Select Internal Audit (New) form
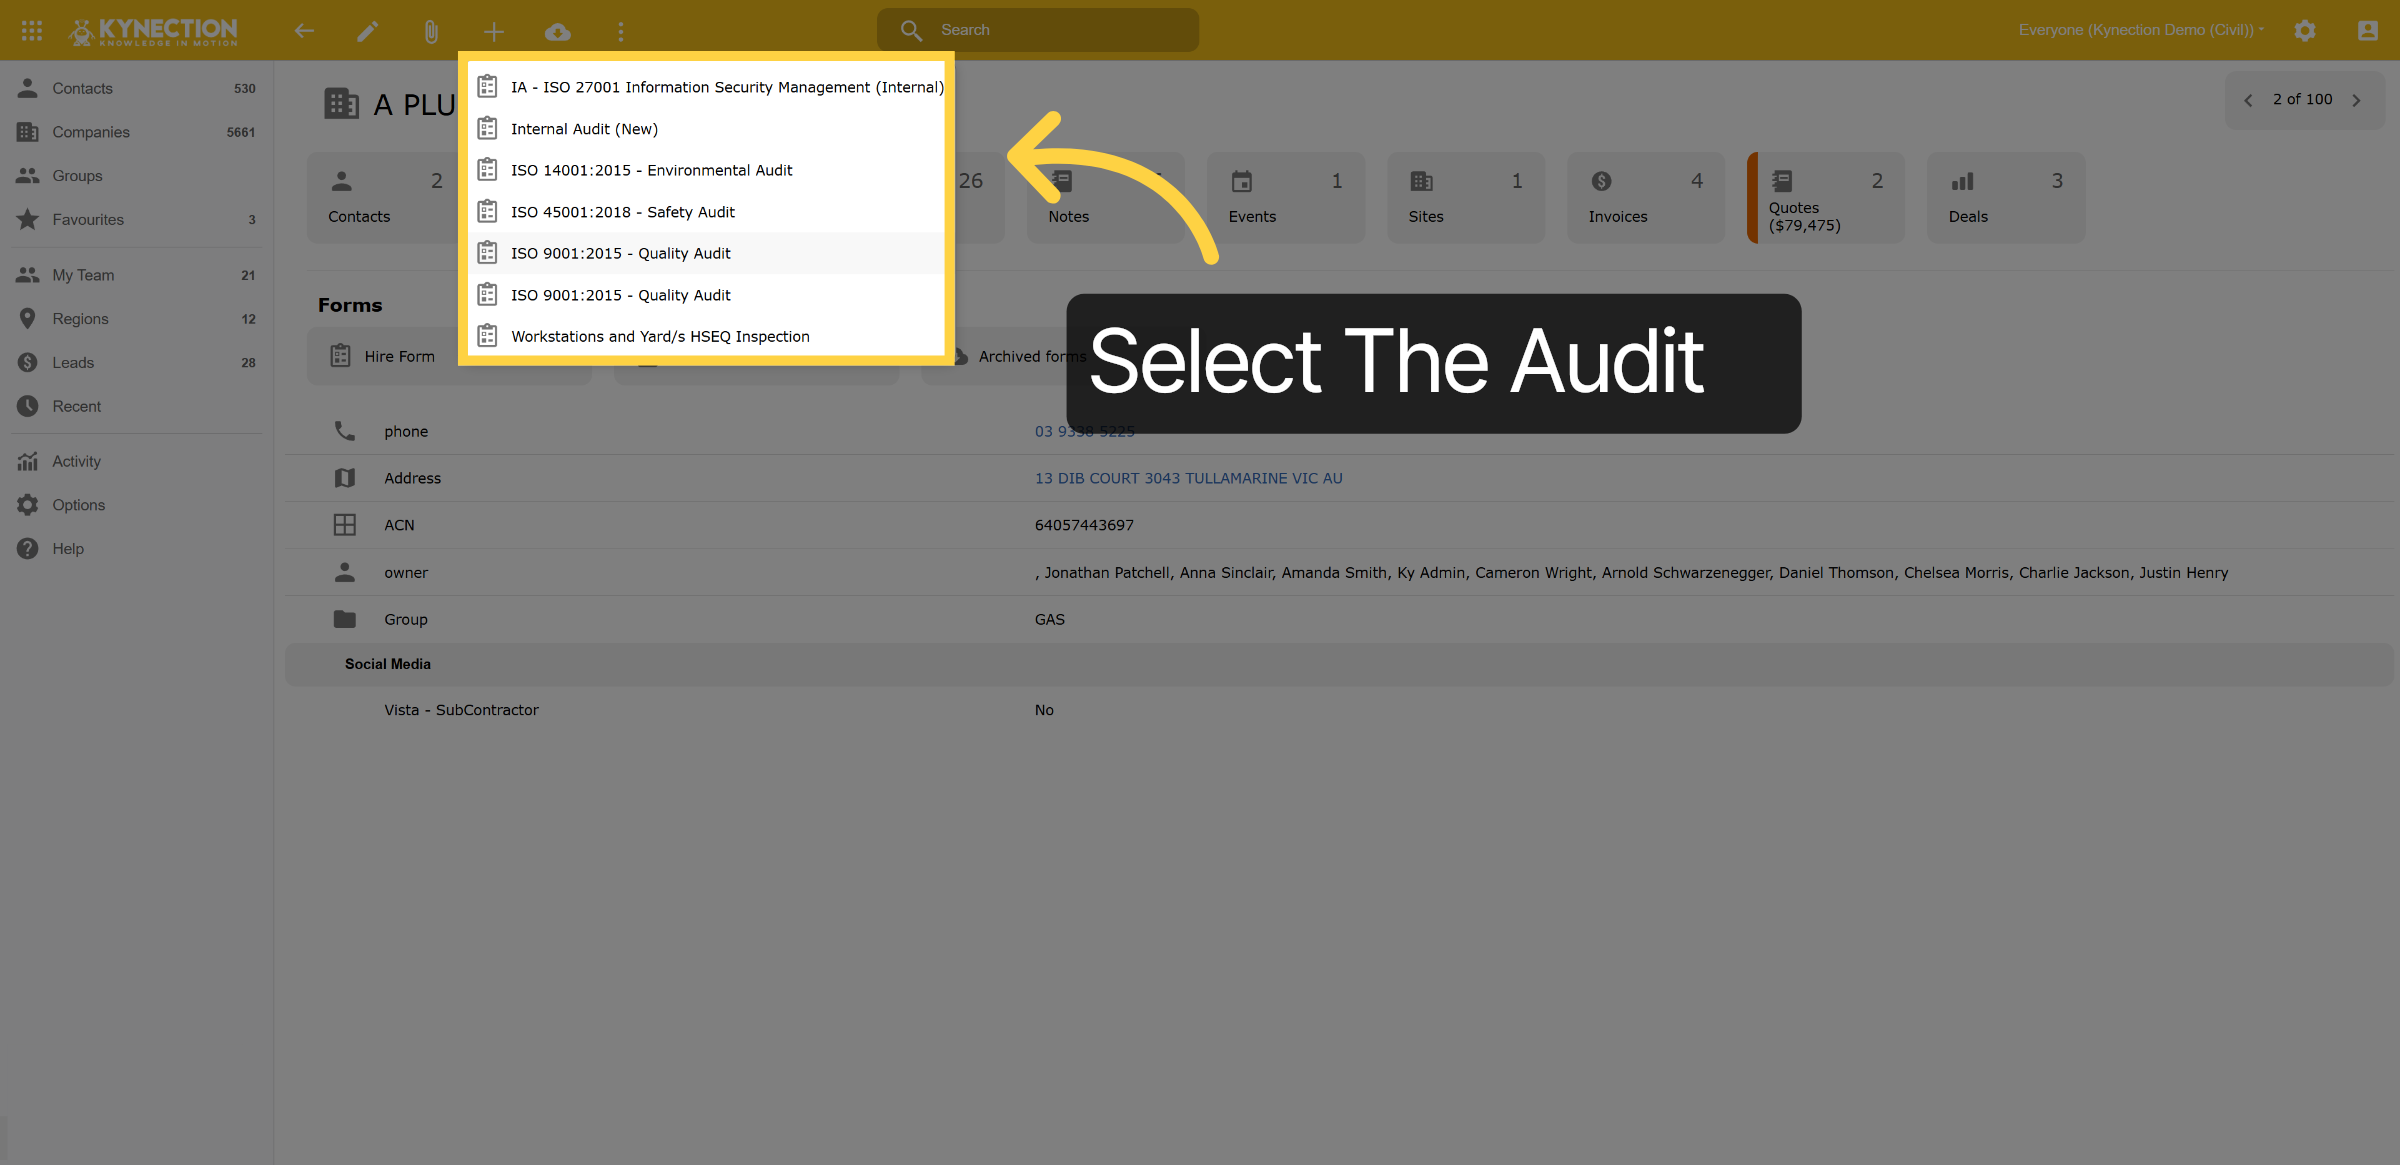Image resolution: width=2400 pixels, height=1165 pixels. click(706, 129)
